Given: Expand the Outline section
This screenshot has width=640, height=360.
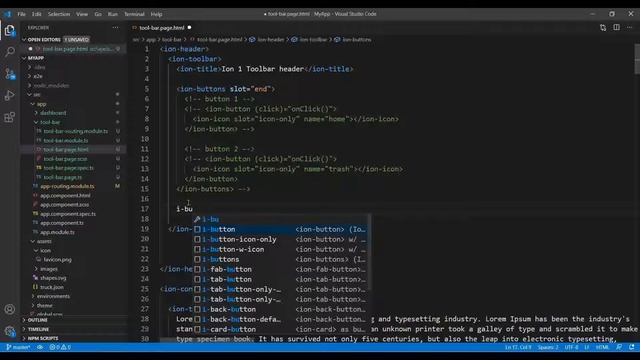Looking at the screenshot, I should [74, 320].
